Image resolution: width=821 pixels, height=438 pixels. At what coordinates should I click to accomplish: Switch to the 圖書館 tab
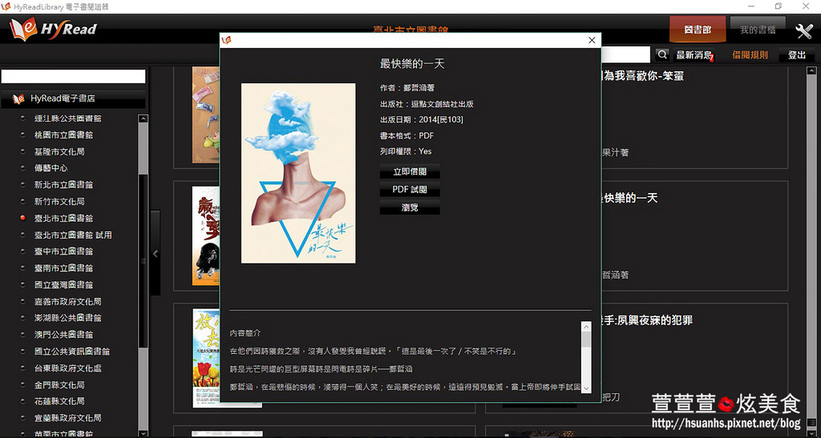pyautogui.click(x=697, y=30)
